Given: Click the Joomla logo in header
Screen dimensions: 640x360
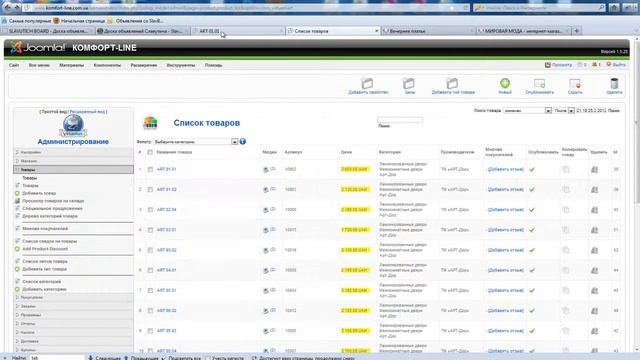Looking at the screenshot, I should [x=38, y=48].
